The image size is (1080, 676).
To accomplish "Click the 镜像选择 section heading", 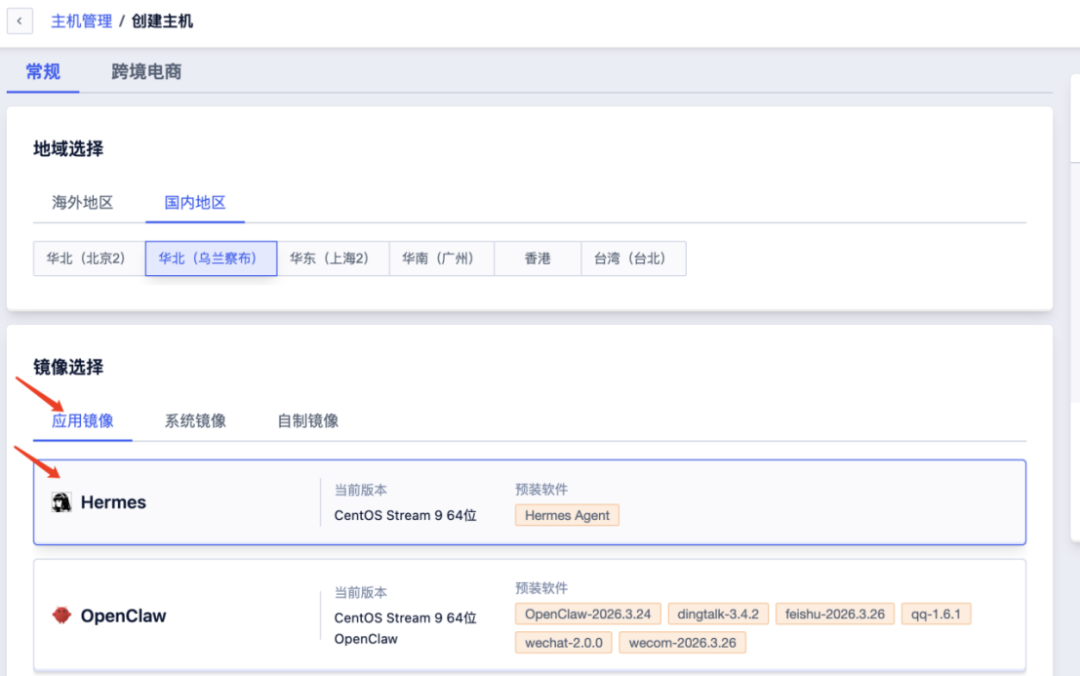I will [68, 367].
